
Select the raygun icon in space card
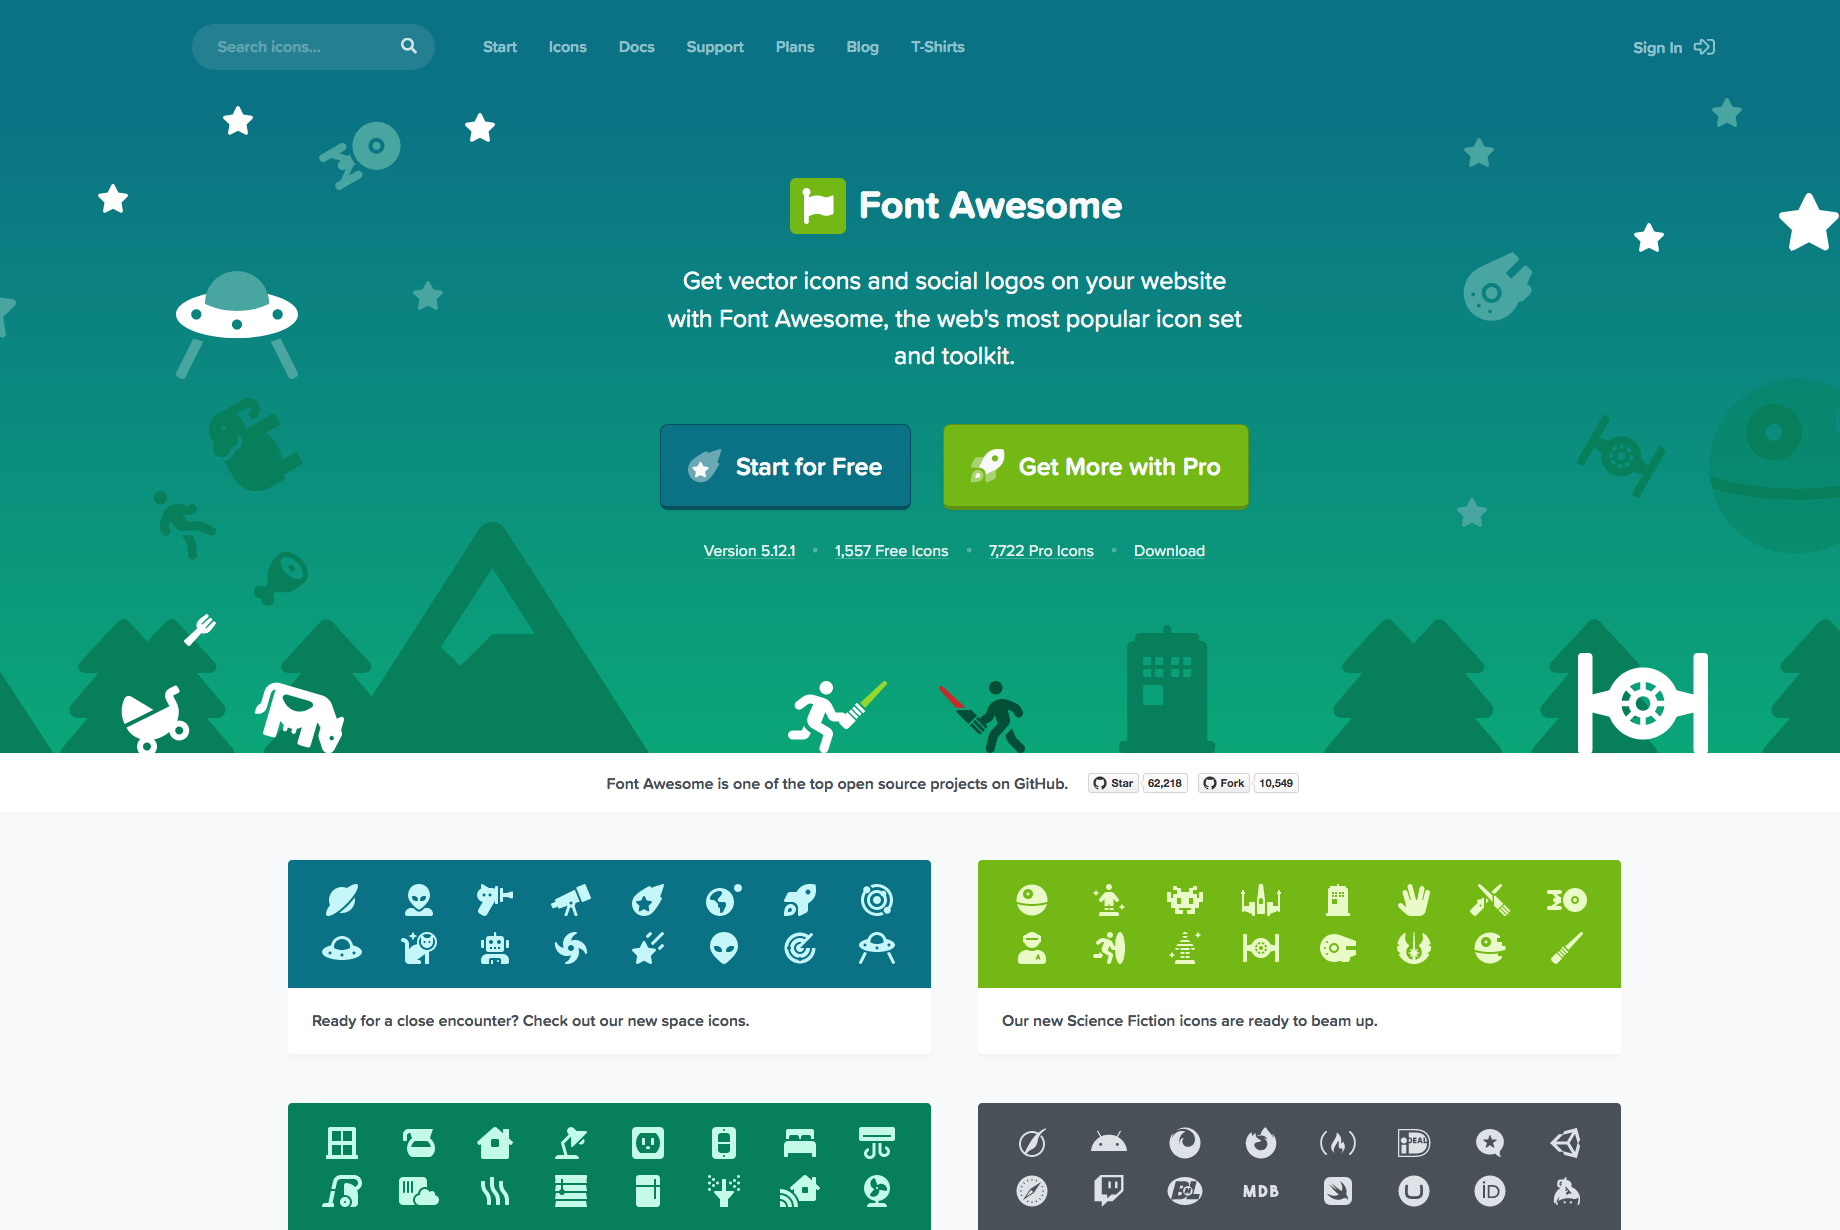point(495,899)
